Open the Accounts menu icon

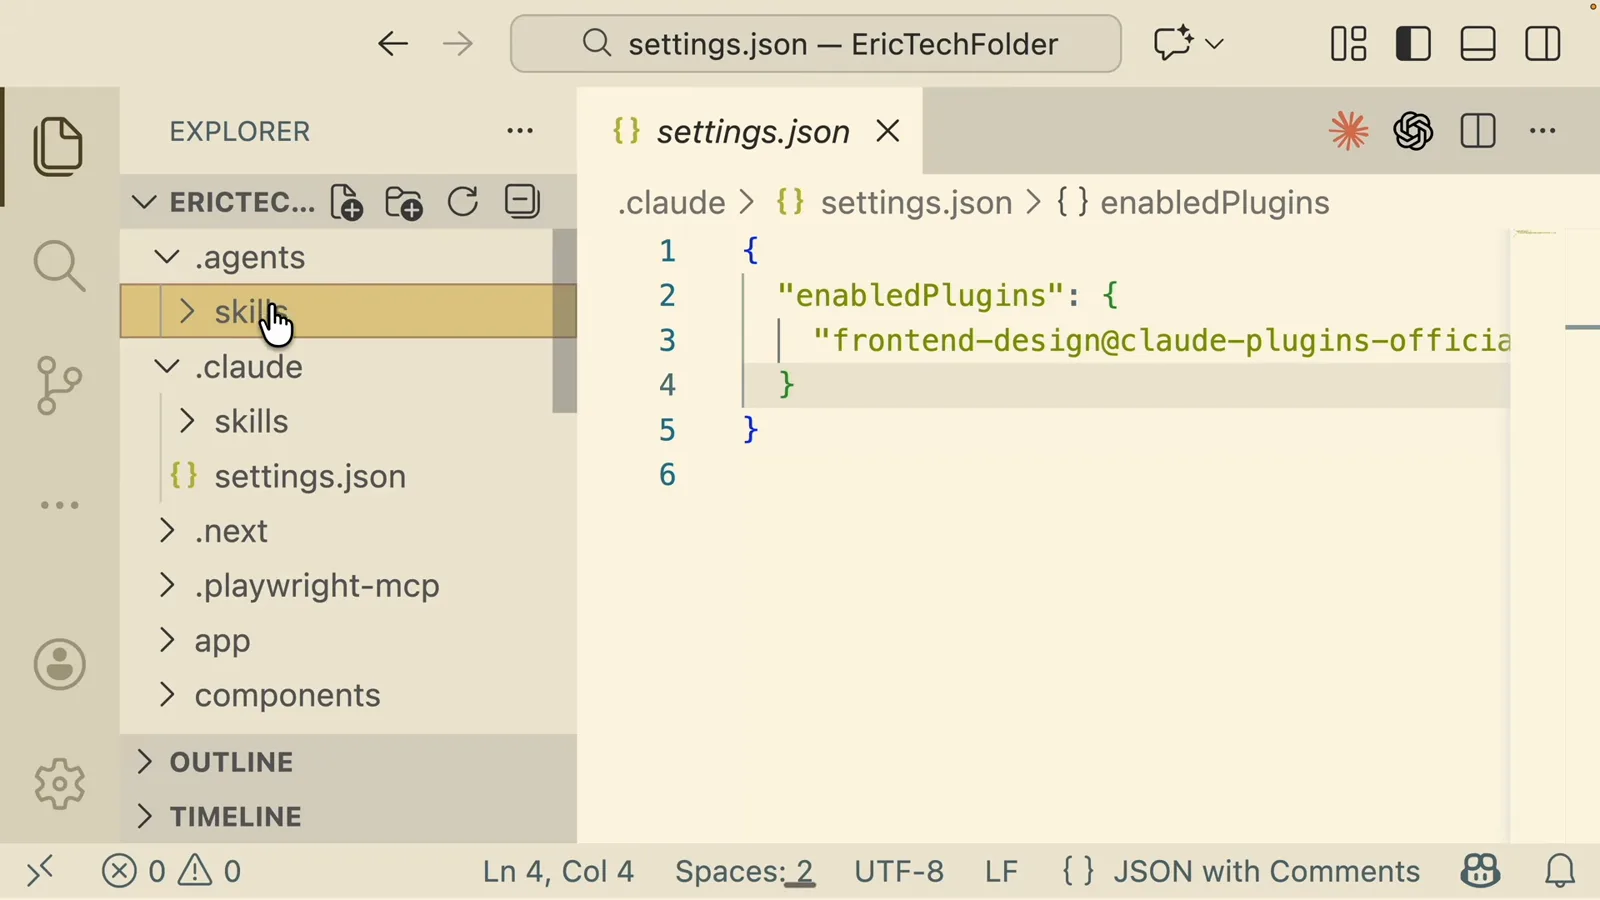click(59, 664)
